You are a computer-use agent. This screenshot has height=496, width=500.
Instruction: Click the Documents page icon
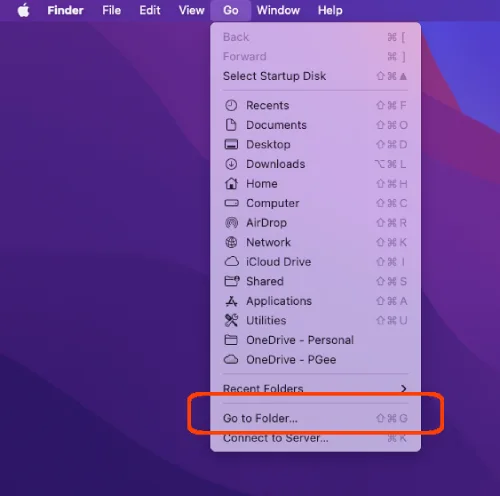click(231, 125)
